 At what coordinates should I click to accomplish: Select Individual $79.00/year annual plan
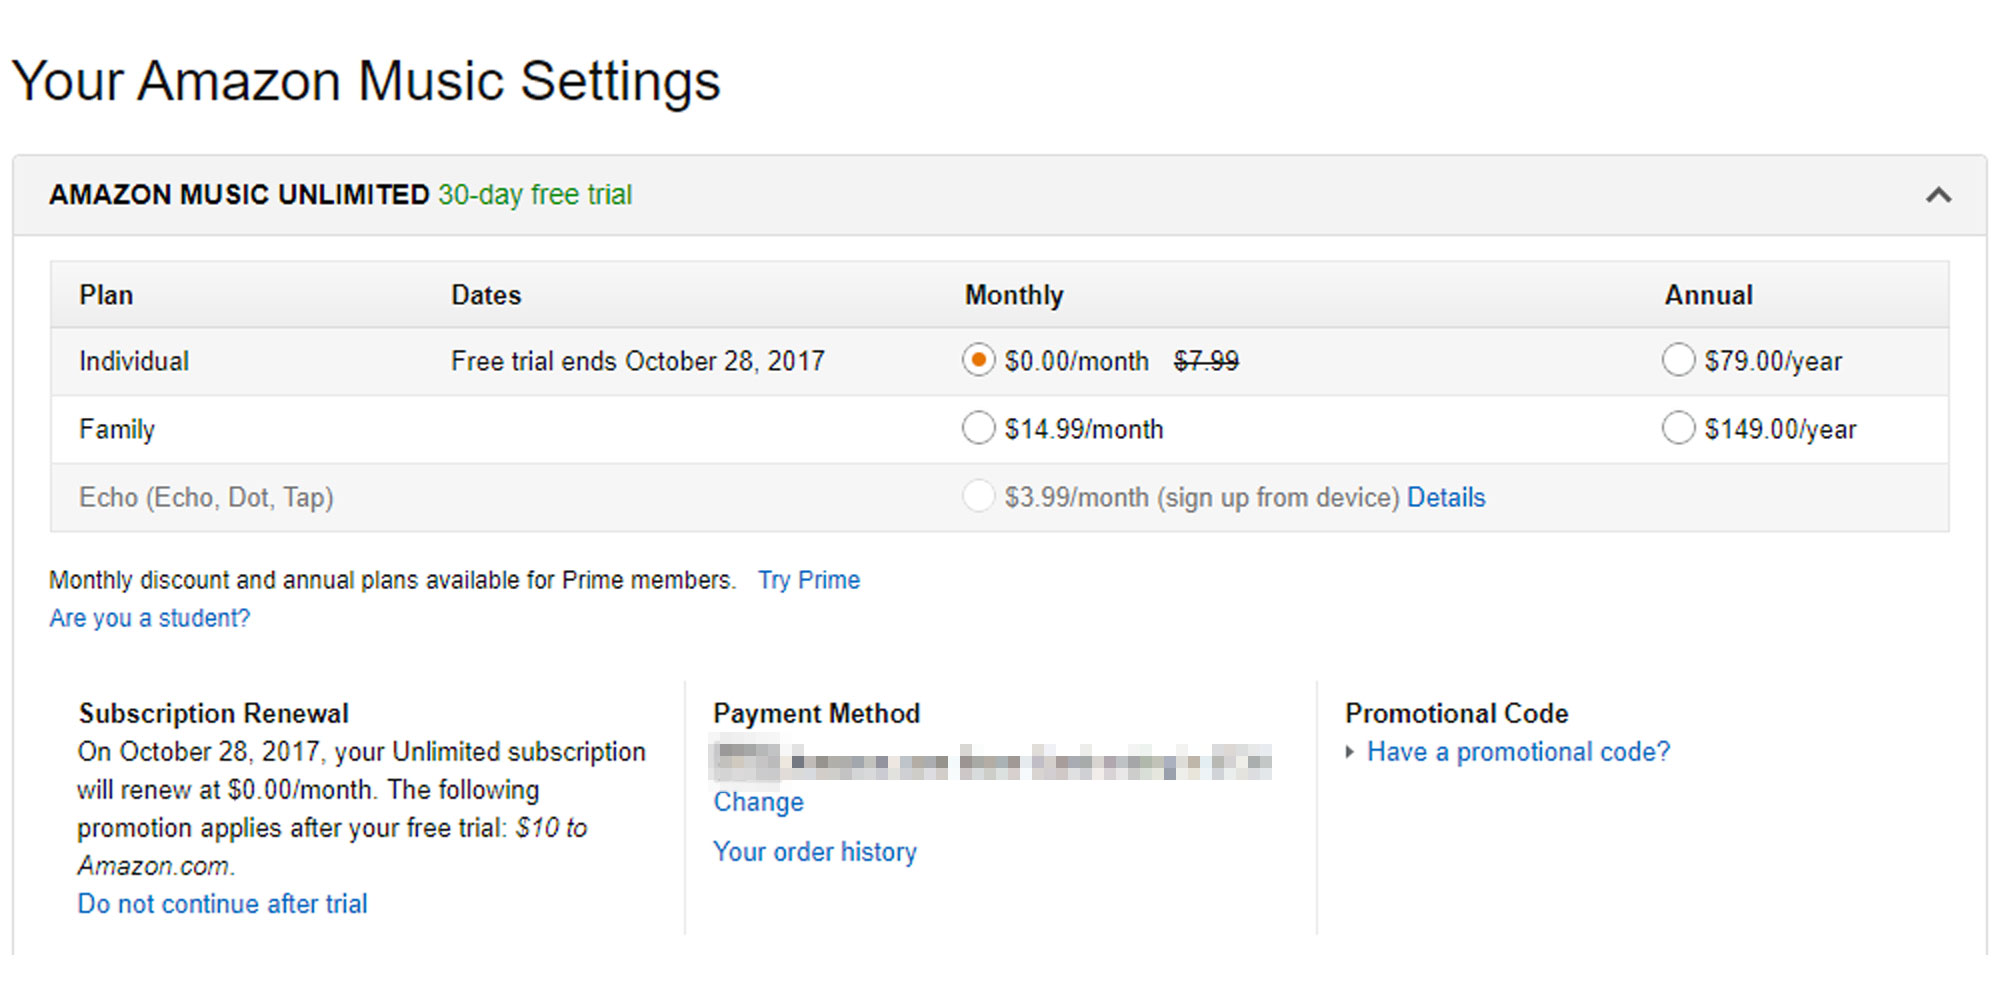point(1678,360)
